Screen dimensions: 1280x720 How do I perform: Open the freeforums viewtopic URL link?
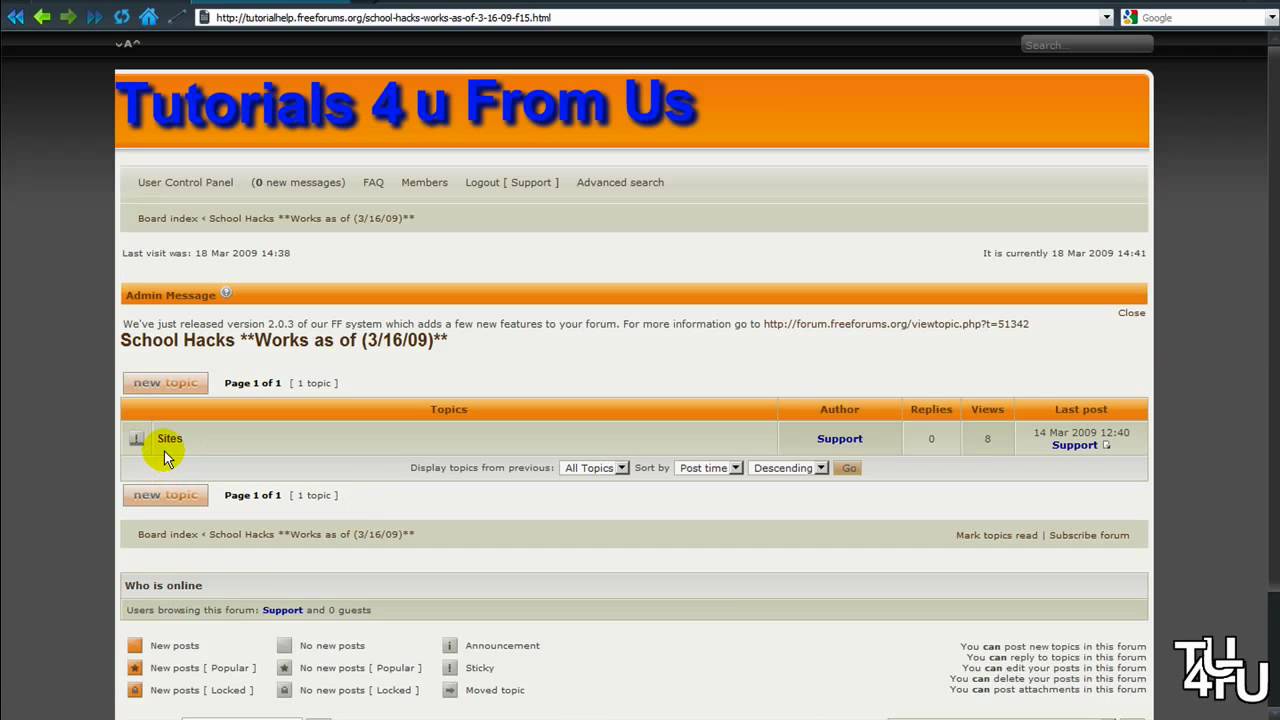(896, 324)
